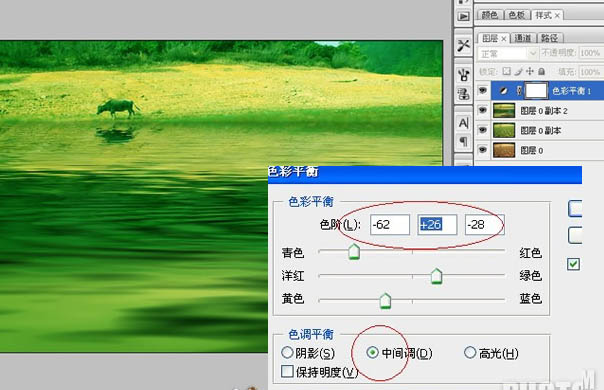Click the 青色–红色 slider handle

point(354,252)
